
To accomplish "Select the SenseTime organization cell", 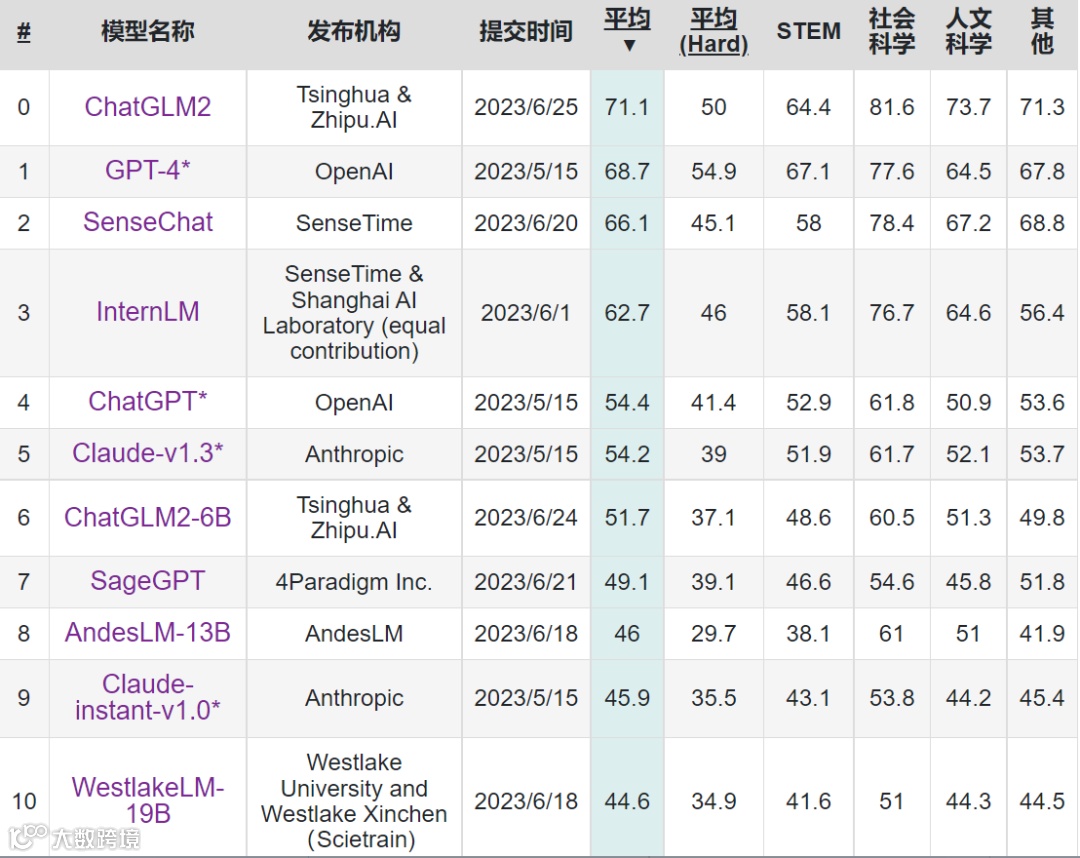I will [354, 223].
